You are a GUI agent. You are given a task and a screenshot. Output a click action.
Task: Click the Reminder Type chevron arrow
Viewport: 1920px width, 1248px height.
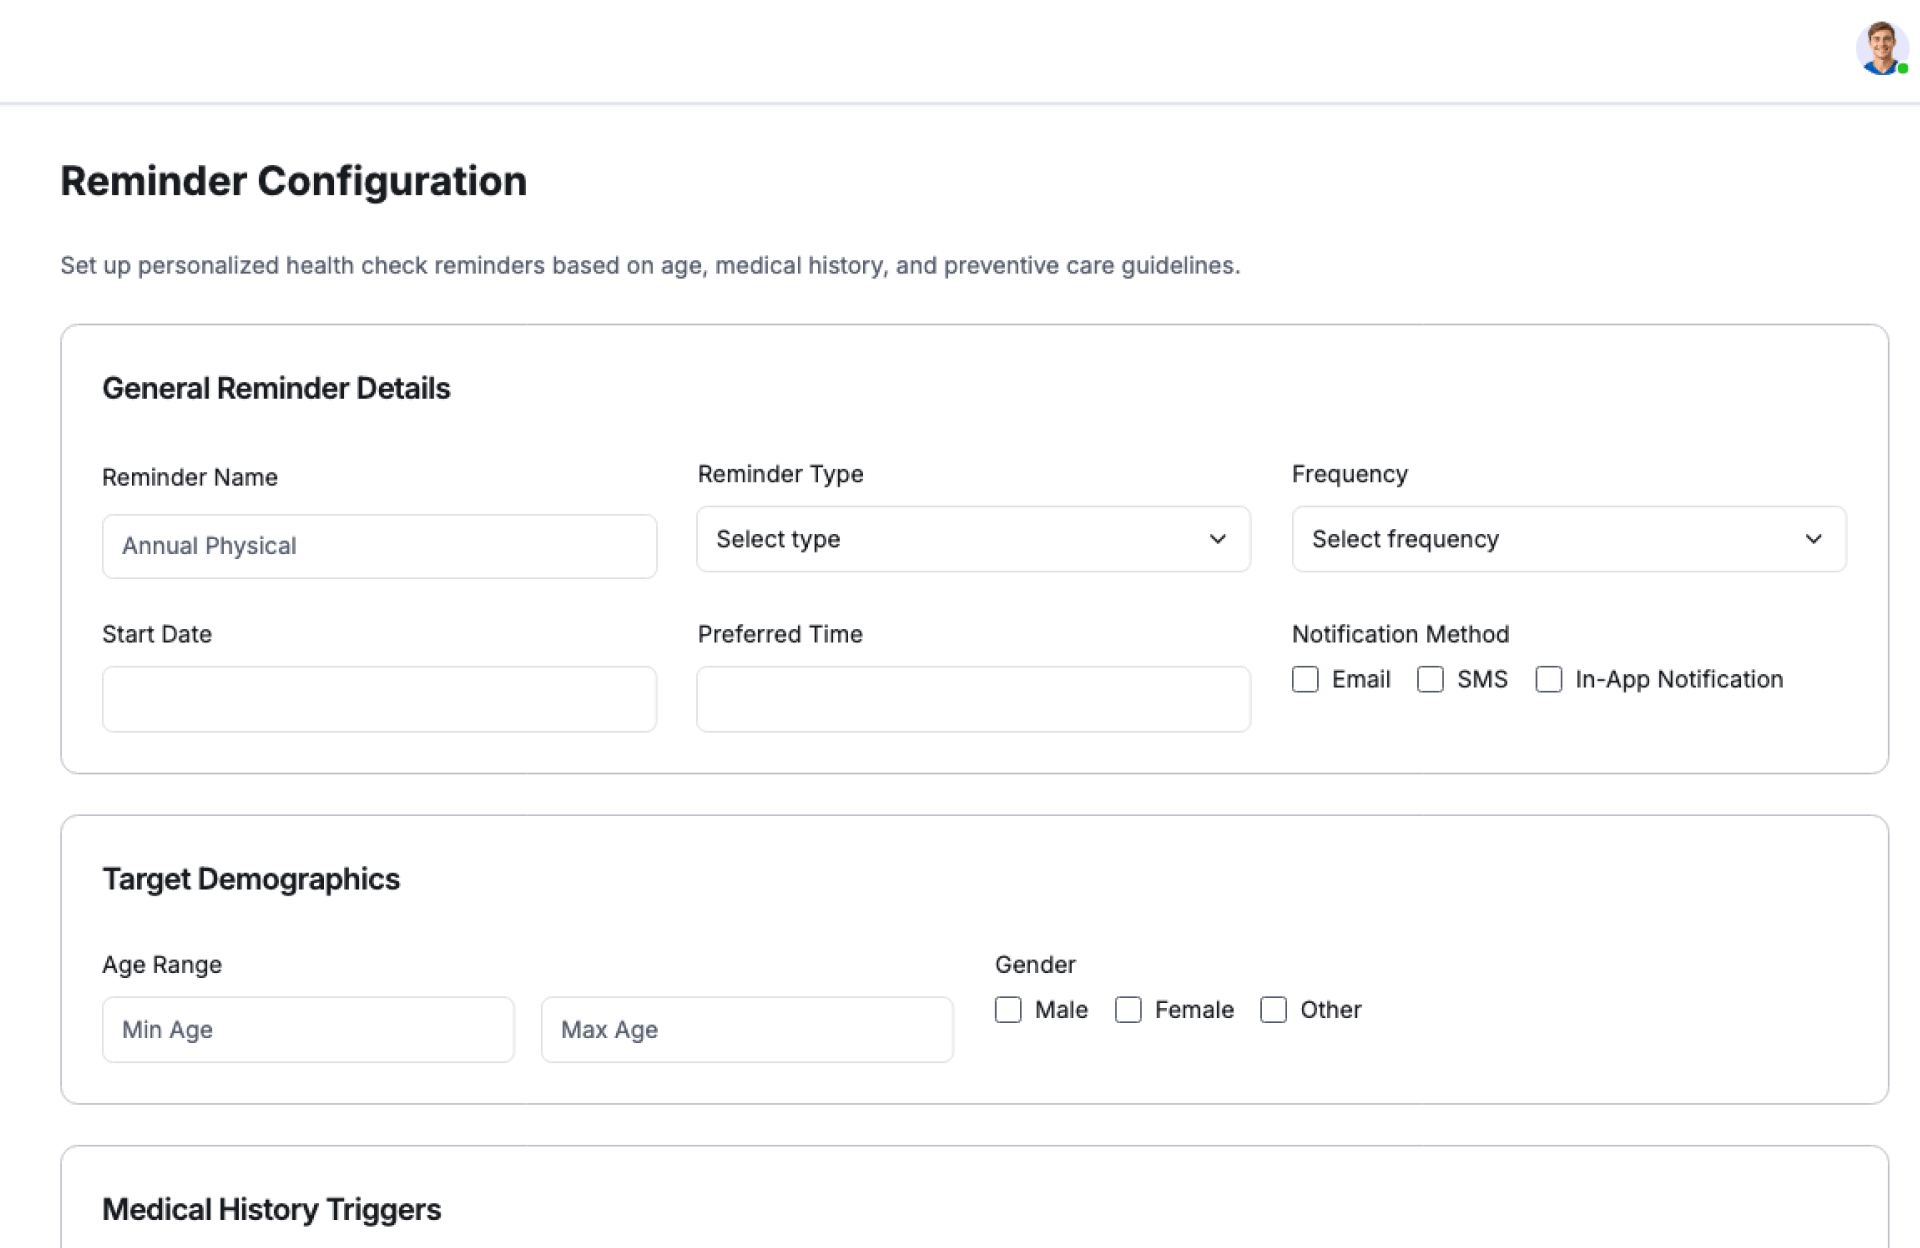(x=1217, y=539)
